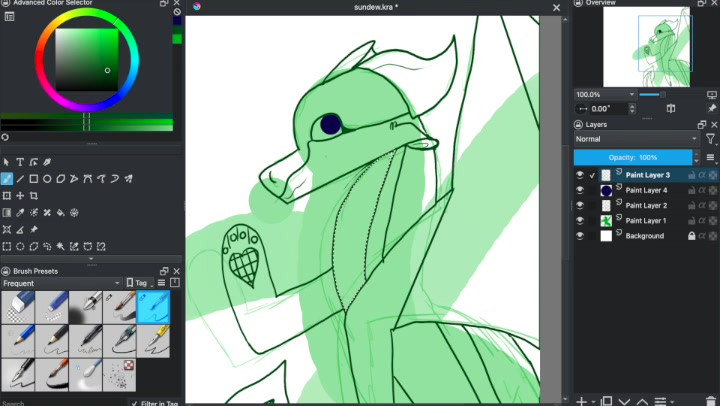
Task: Select the Ellipse shape tool
Action: tap(47, 179)
